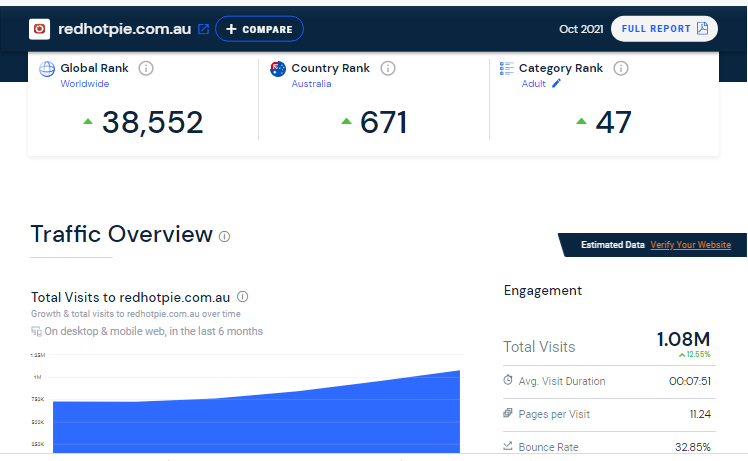Click the Country Rank info icon
The width and height of the screenshot is (748, 461).
(x=388, y=68)
